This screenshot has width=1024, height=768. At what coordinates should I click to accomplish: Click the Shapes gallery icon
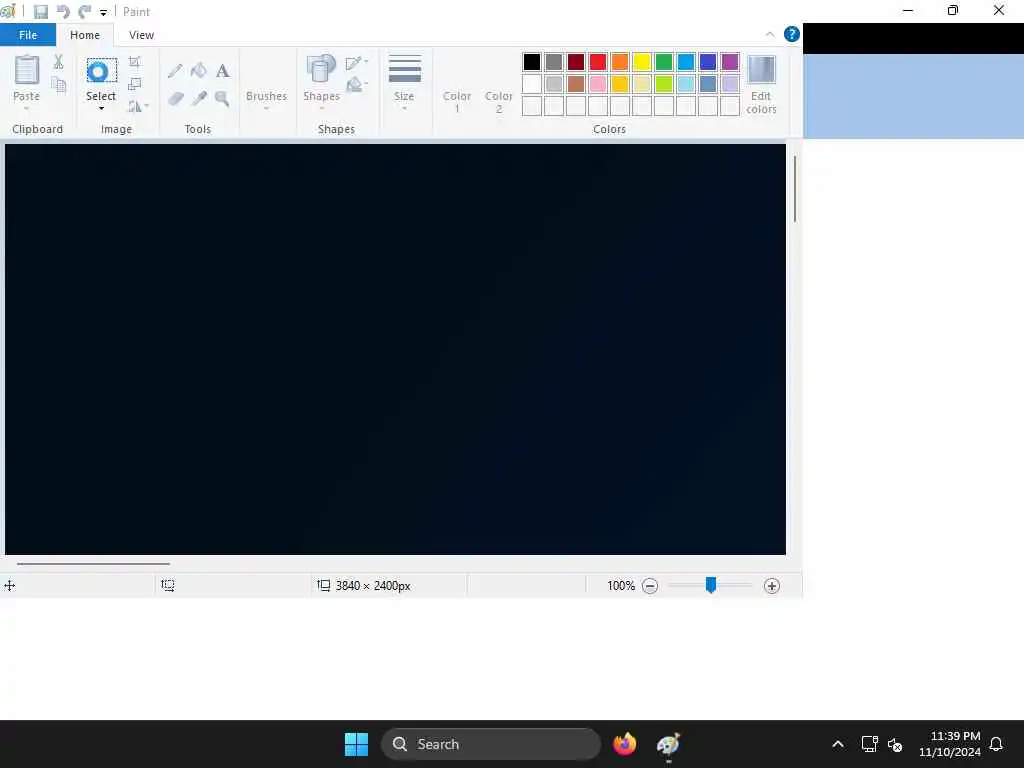[x=321, y=70]
